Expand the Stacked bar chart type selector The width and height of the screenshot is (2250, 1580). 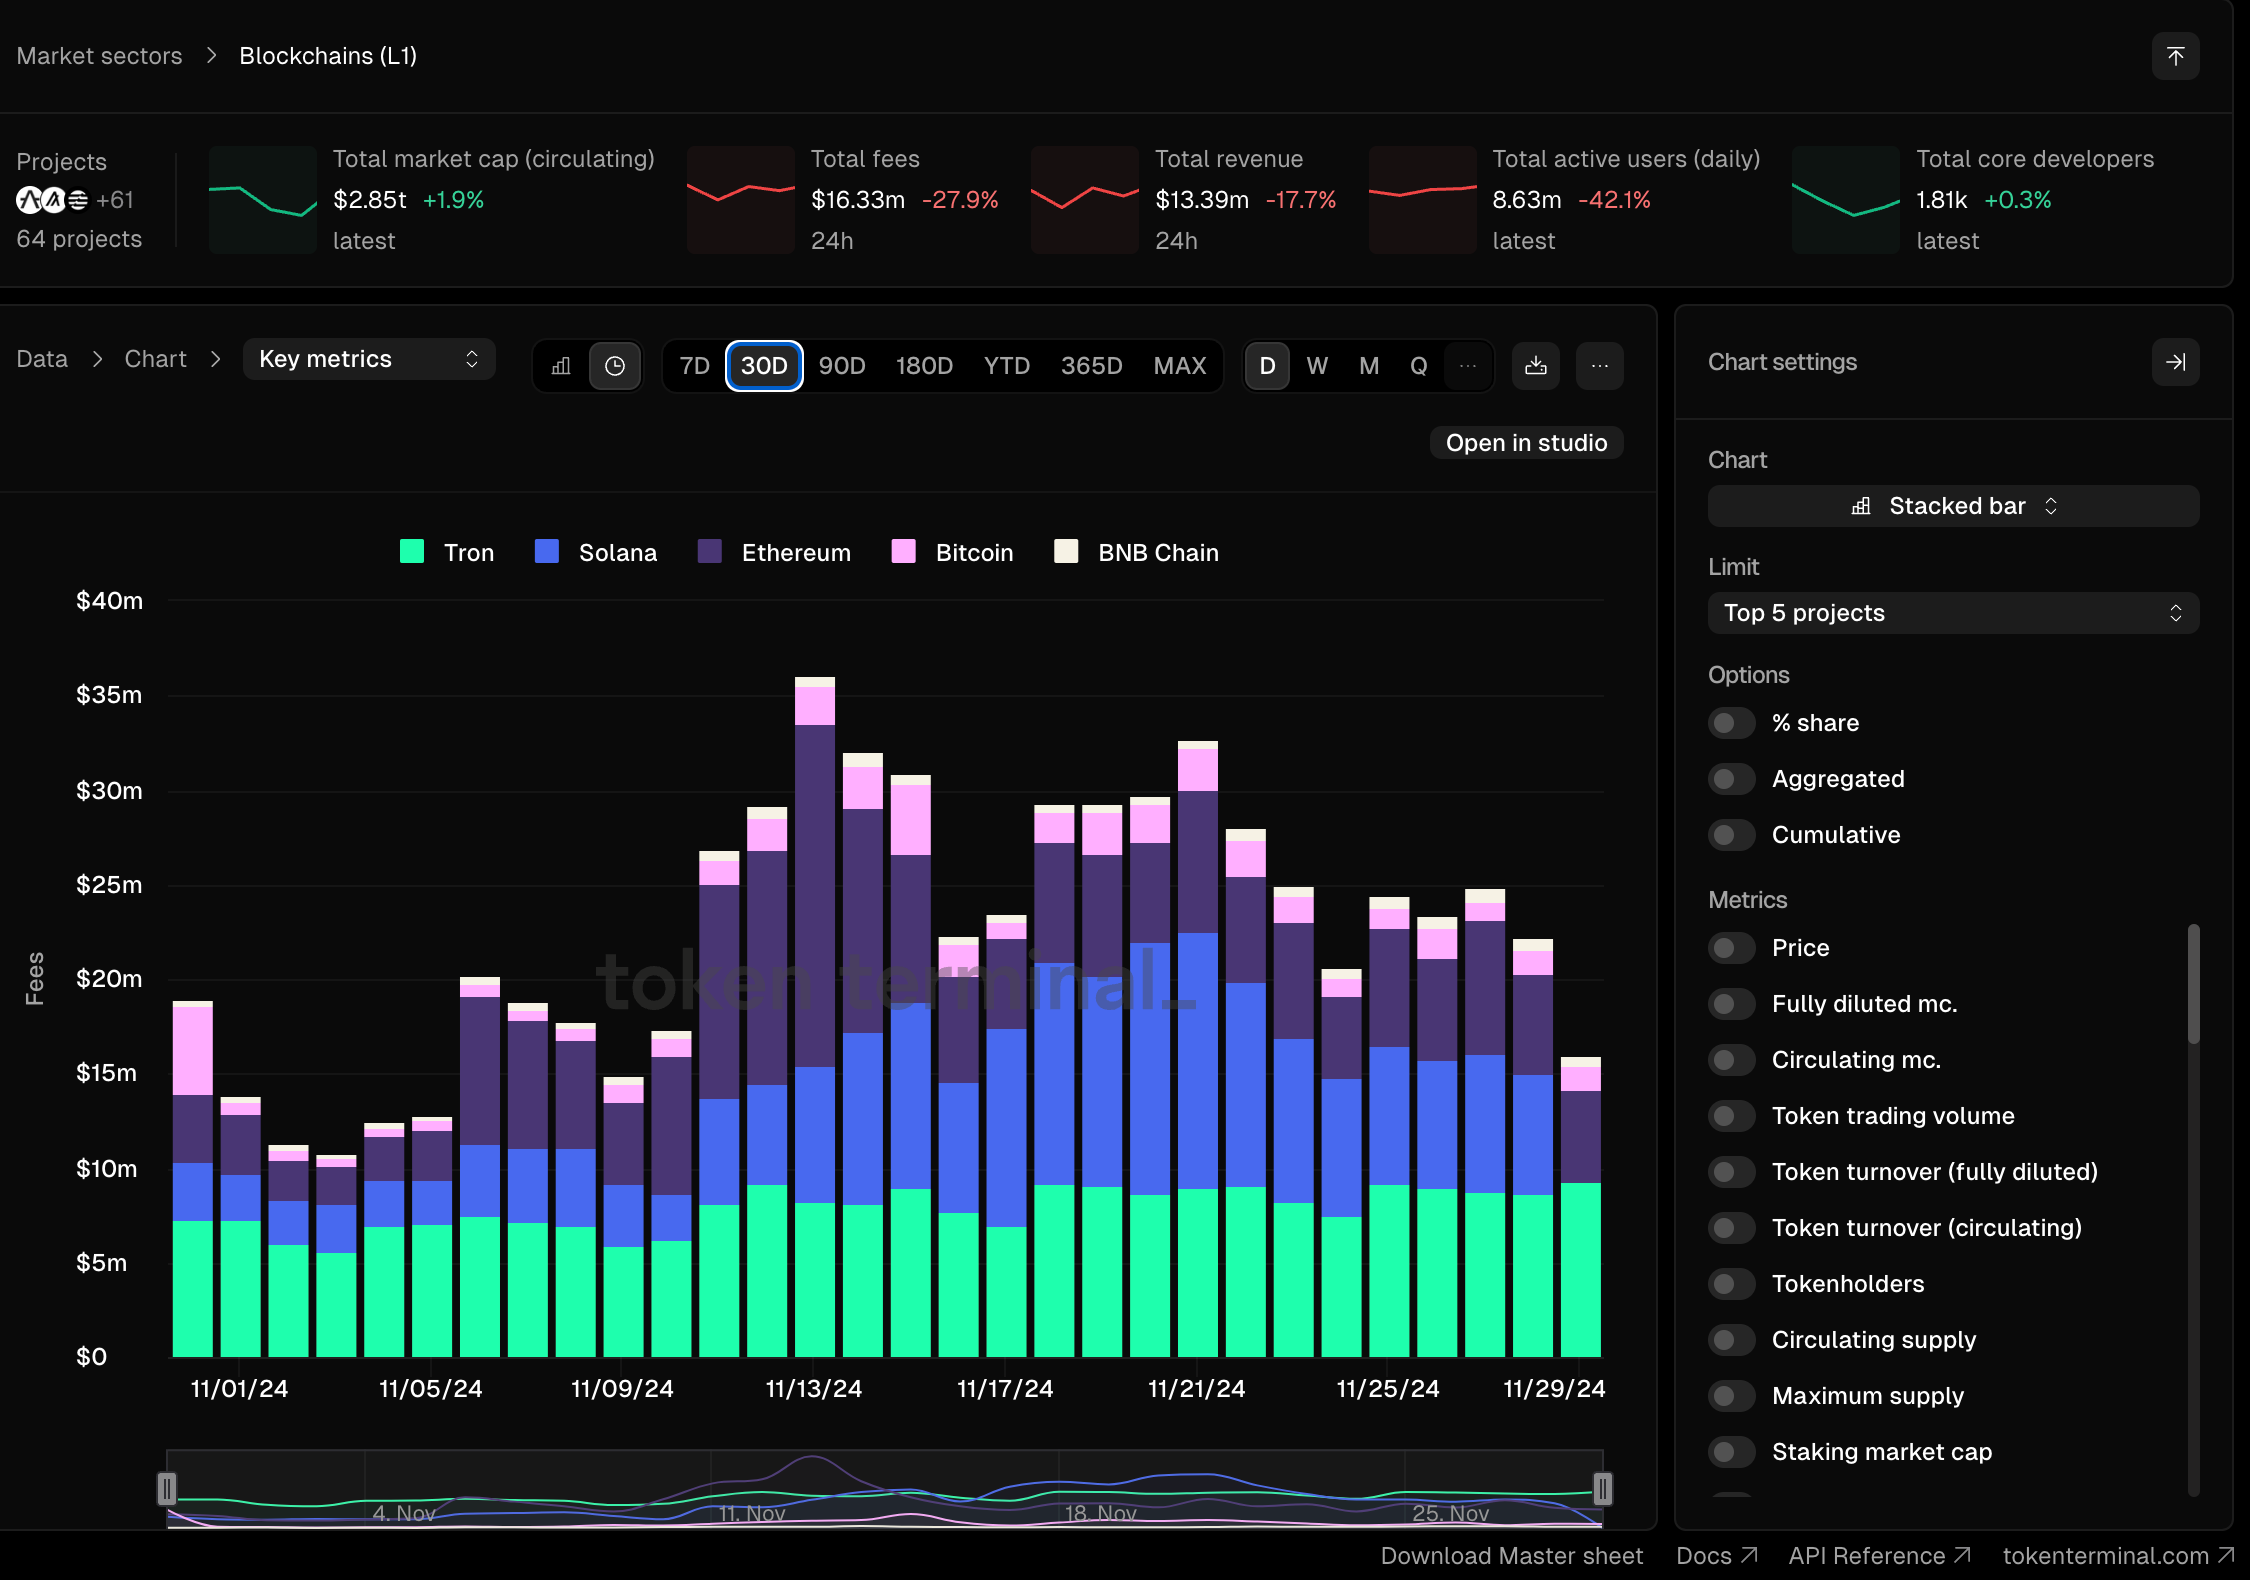pos(1952,506)
